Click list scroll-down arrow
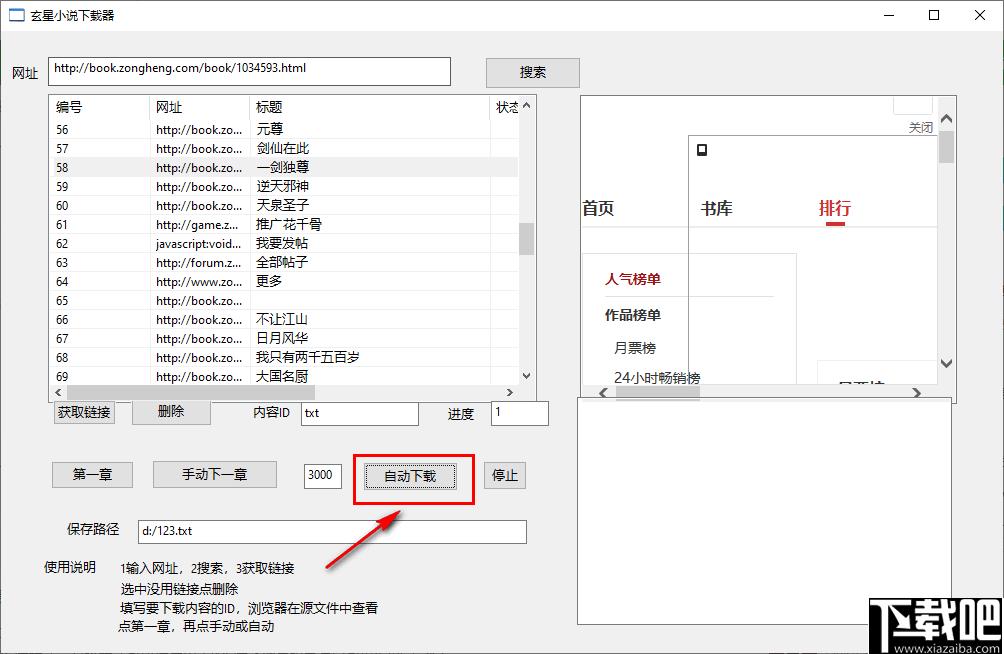The height and width of the screenshot is (654, 1004). coord(526,376)
